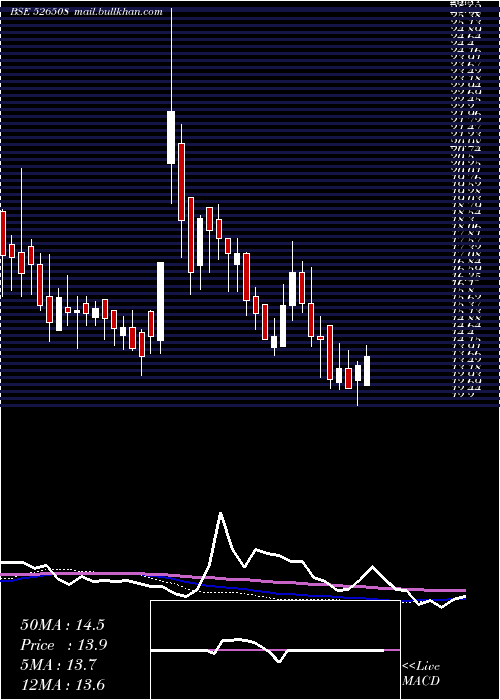The height and width of the screenshot is (700, 500).
Task: Click the "BSE 526508" chart title
Action: (x=39, y=12)
